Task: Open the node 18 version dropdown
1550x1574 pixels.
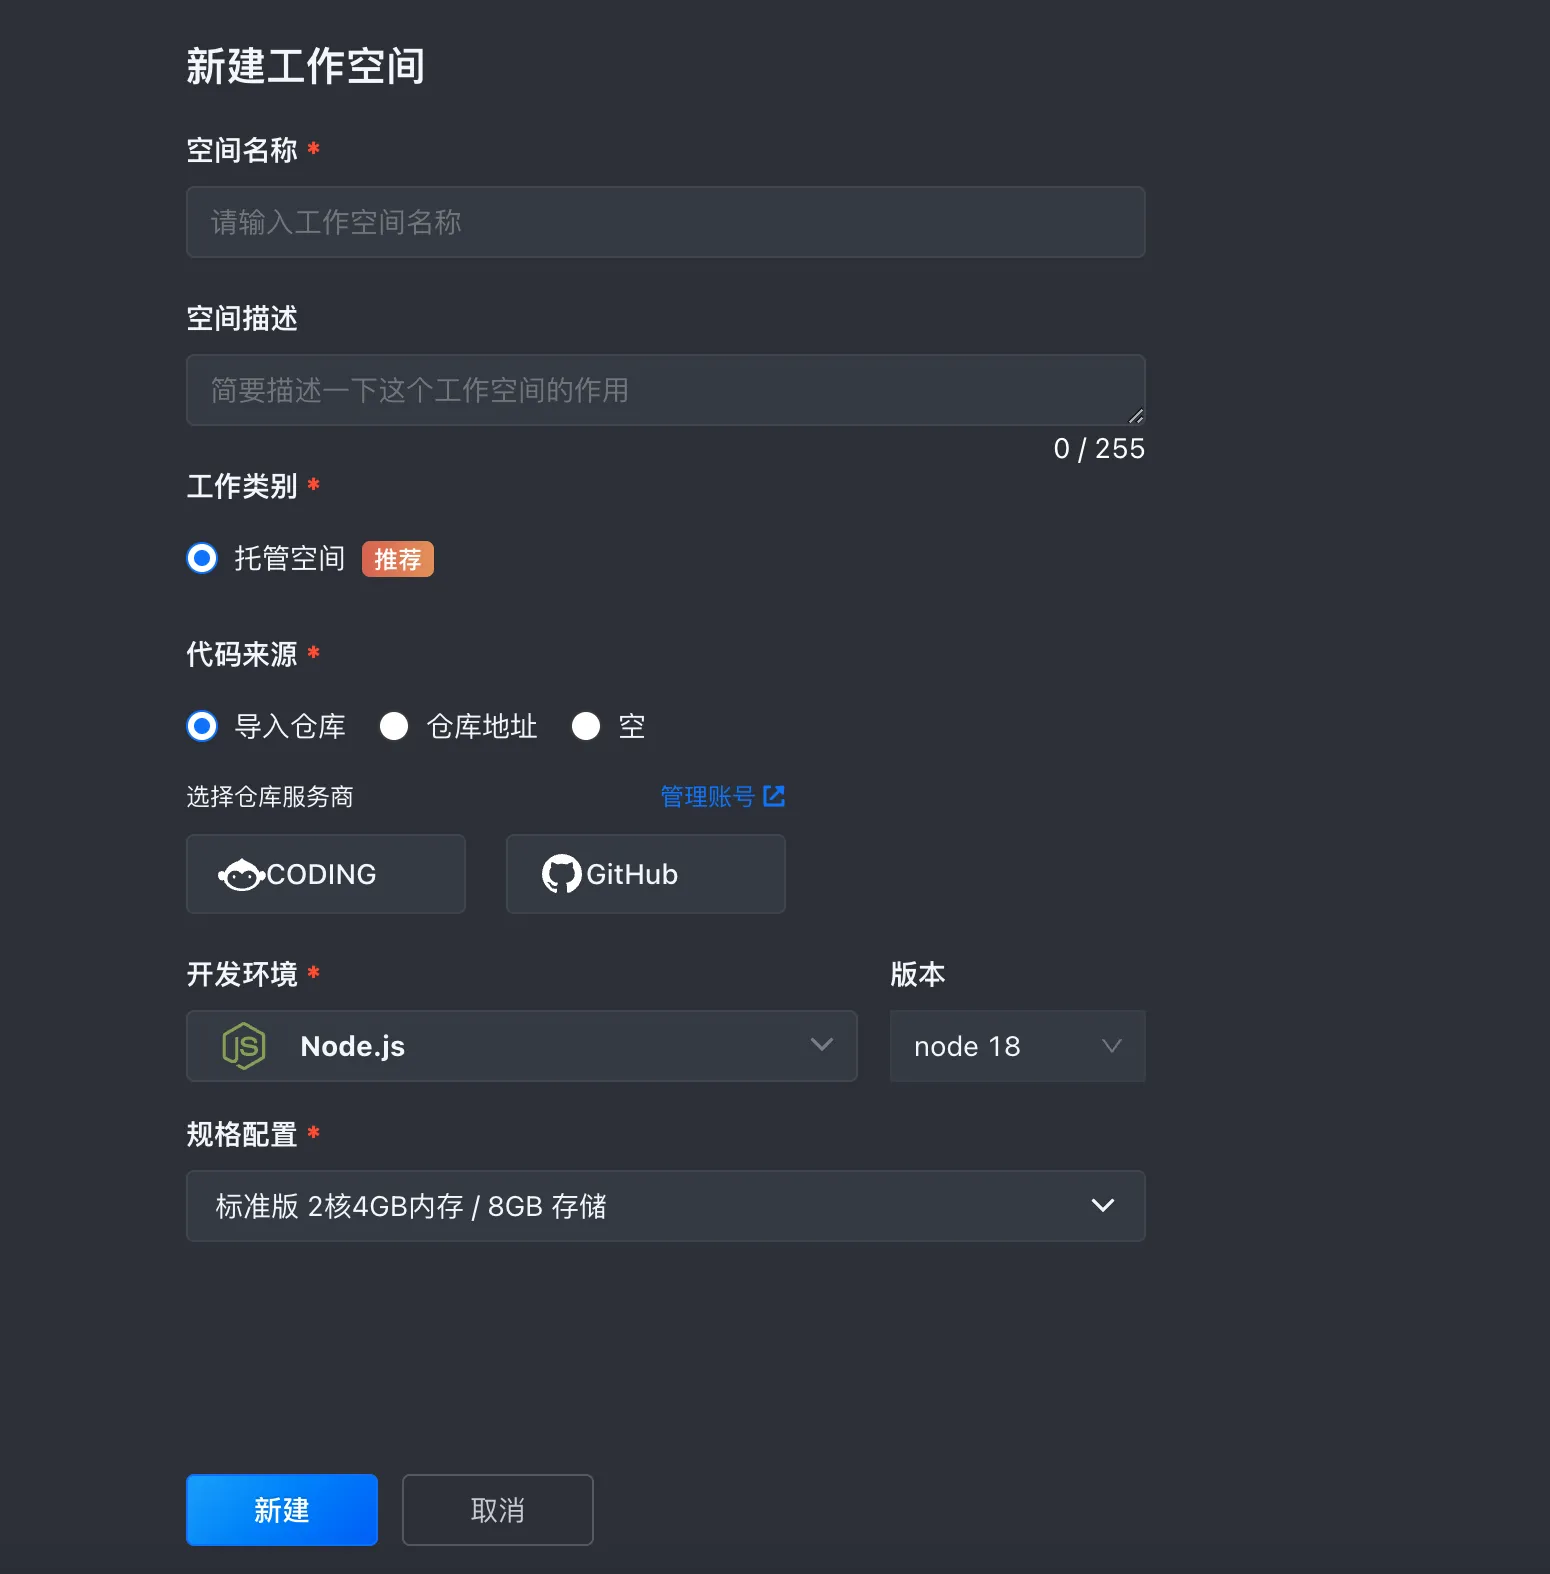Action: (1017, 1046)
